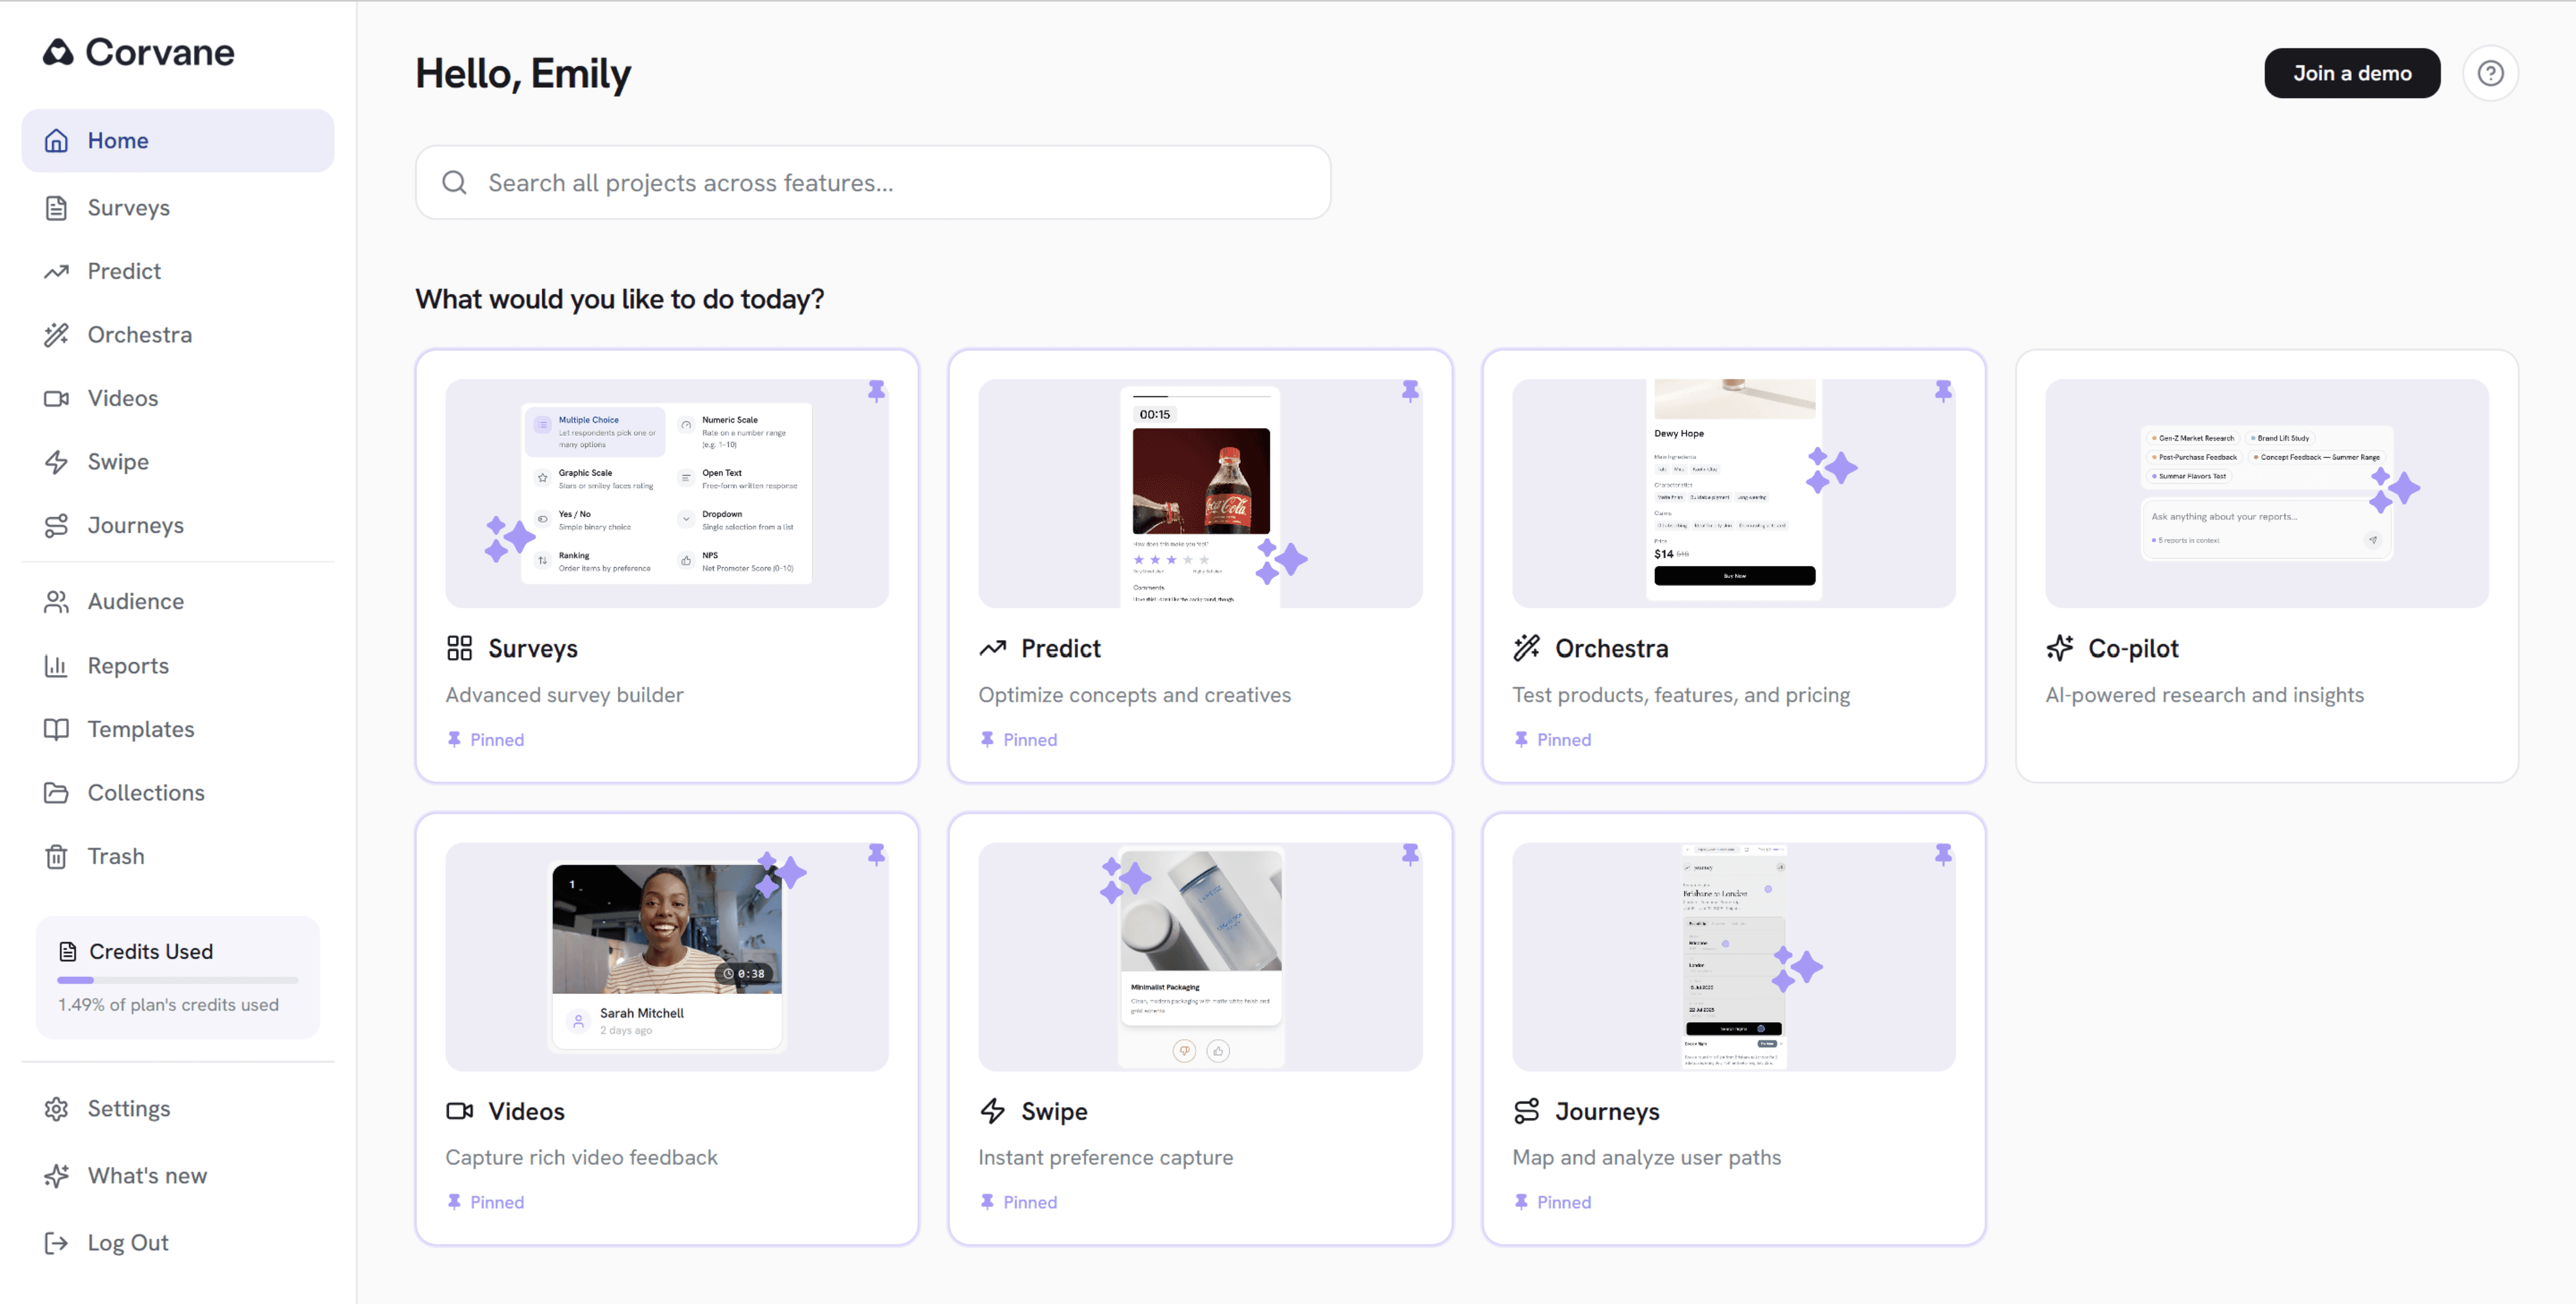This screenshot has width=2576, height=1304.
Task: Click the Corvane logo icon
Action: (58, 52)
